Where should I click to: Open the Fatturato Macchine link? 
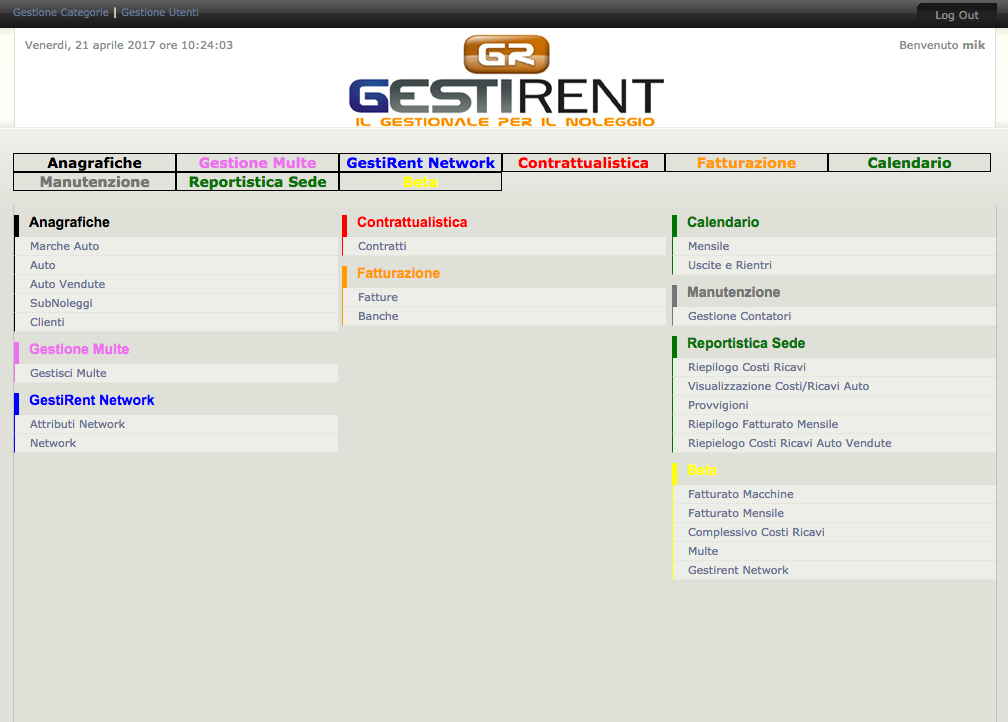pyautogui.click(x=741, y=494)
